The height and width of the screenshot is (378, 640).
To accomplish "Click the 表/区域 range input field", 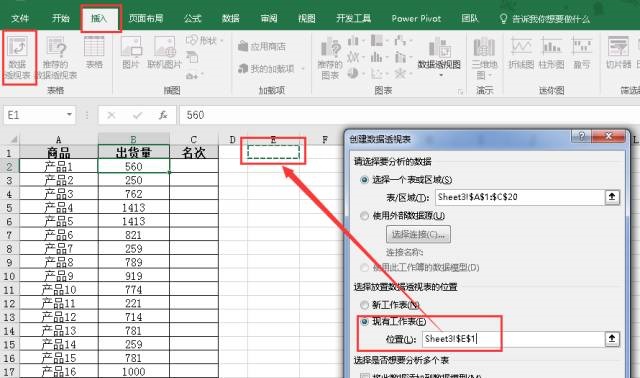I will coord(520,197).
